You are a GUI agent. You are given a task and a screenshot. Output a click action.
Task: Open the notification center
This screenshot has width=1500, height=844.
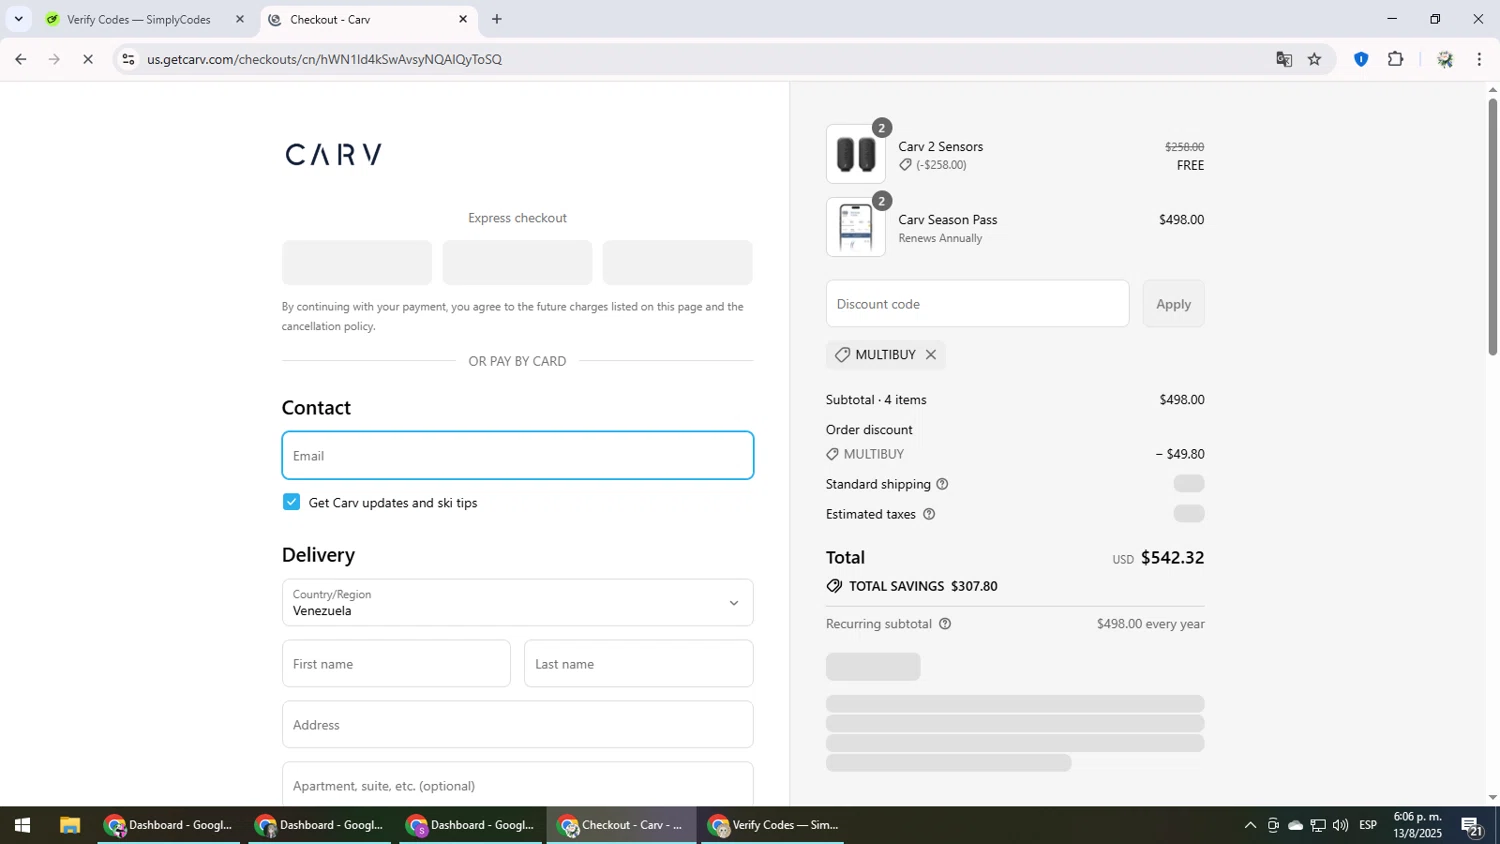(1472, 826)
